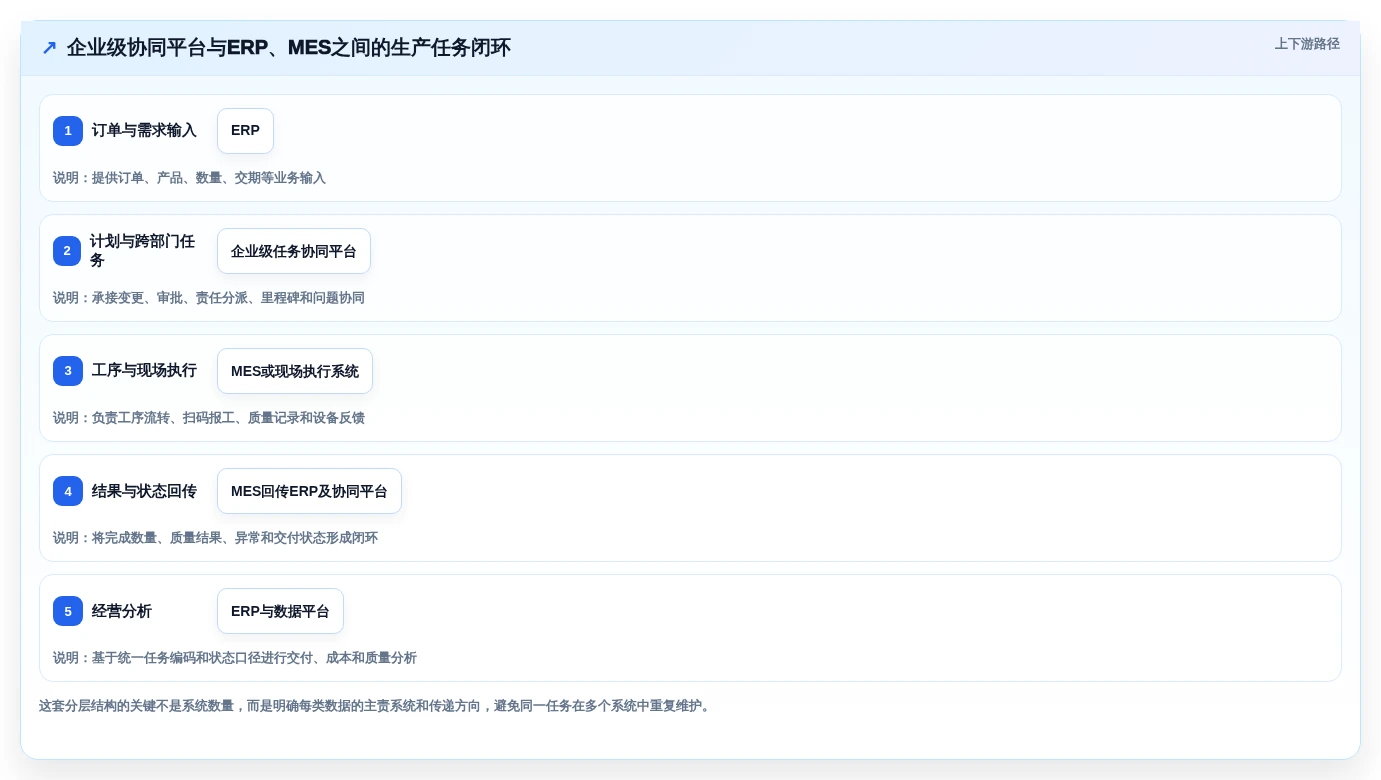Click the step number 4 badge
Screen dimensions: 1381x780
68,491
